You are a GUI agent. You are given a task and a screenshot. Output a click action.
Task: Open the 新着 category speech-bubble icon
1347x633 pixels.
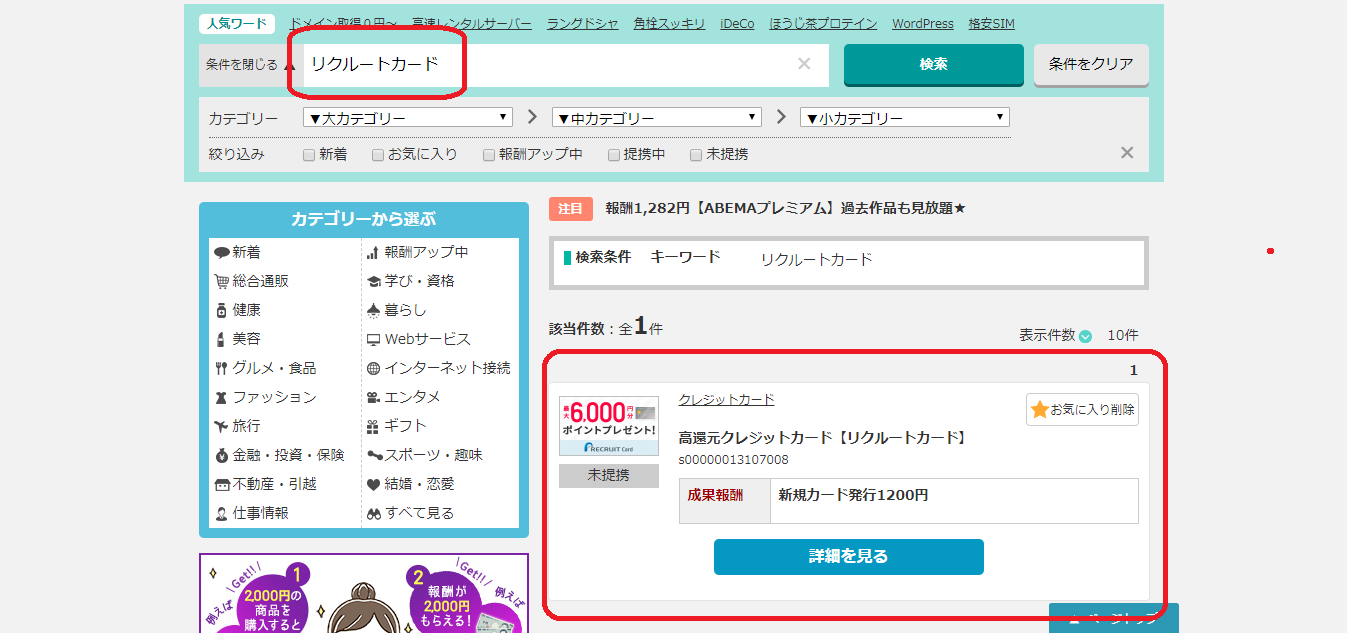tap(222, 253)
